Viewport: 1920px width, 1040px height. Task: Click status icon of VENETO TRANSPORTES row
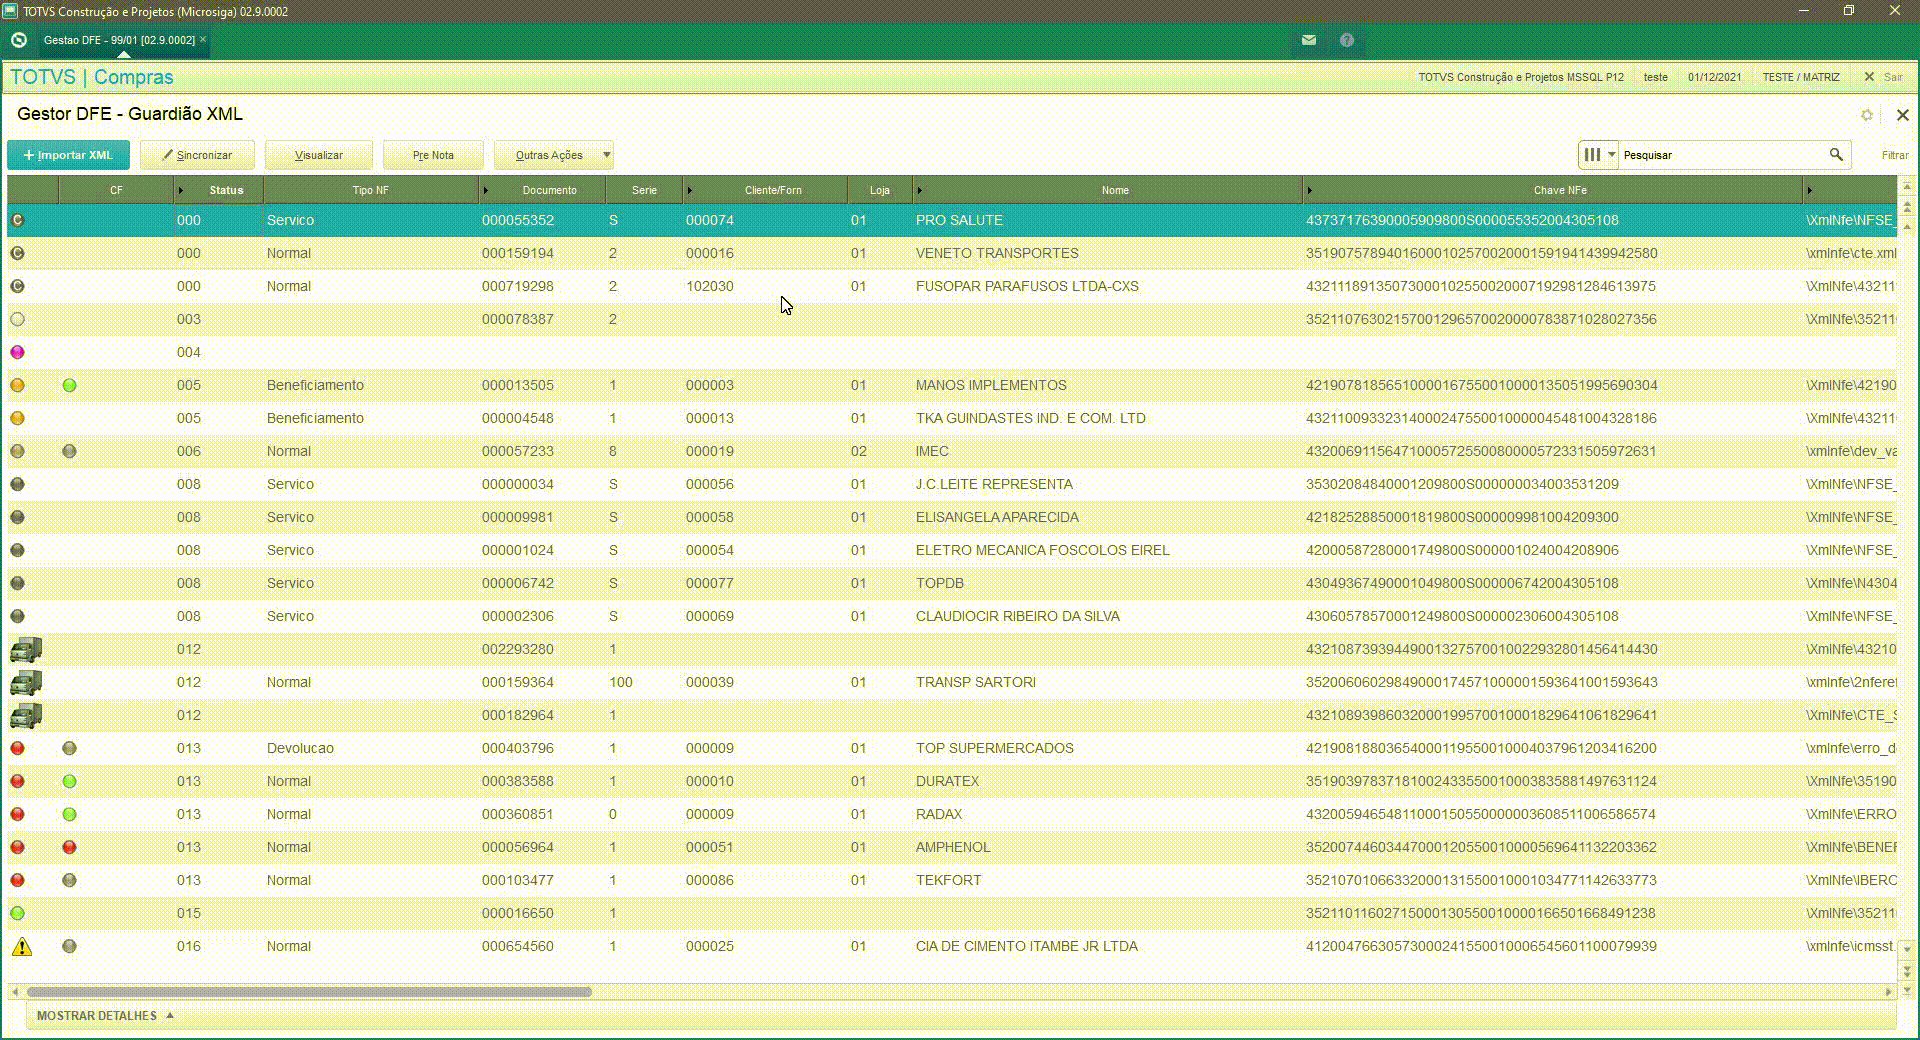pos(17,253)
